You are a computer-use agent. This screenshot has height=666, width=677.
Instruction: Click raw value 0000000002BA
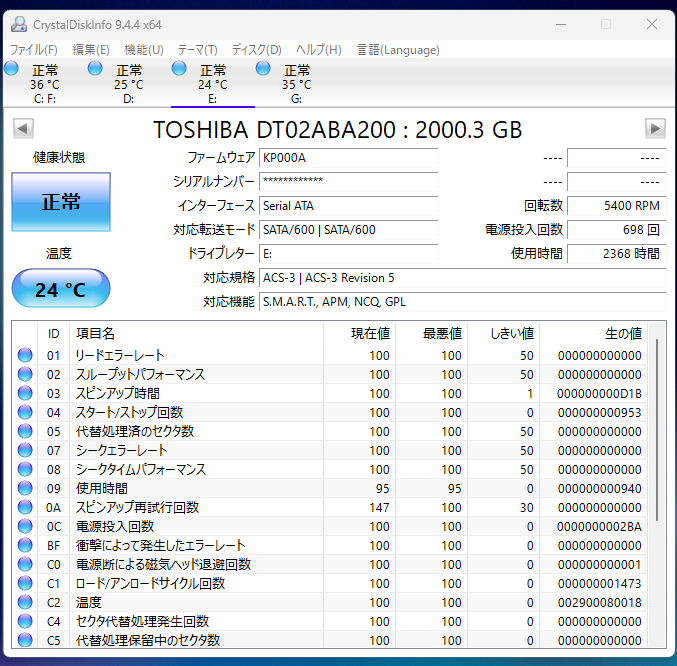599,527
